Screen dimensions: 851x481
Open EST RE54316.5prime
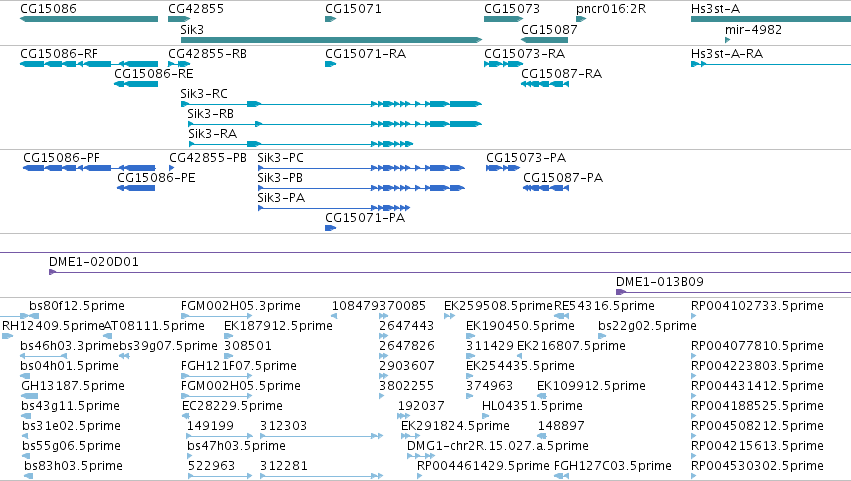604,306
